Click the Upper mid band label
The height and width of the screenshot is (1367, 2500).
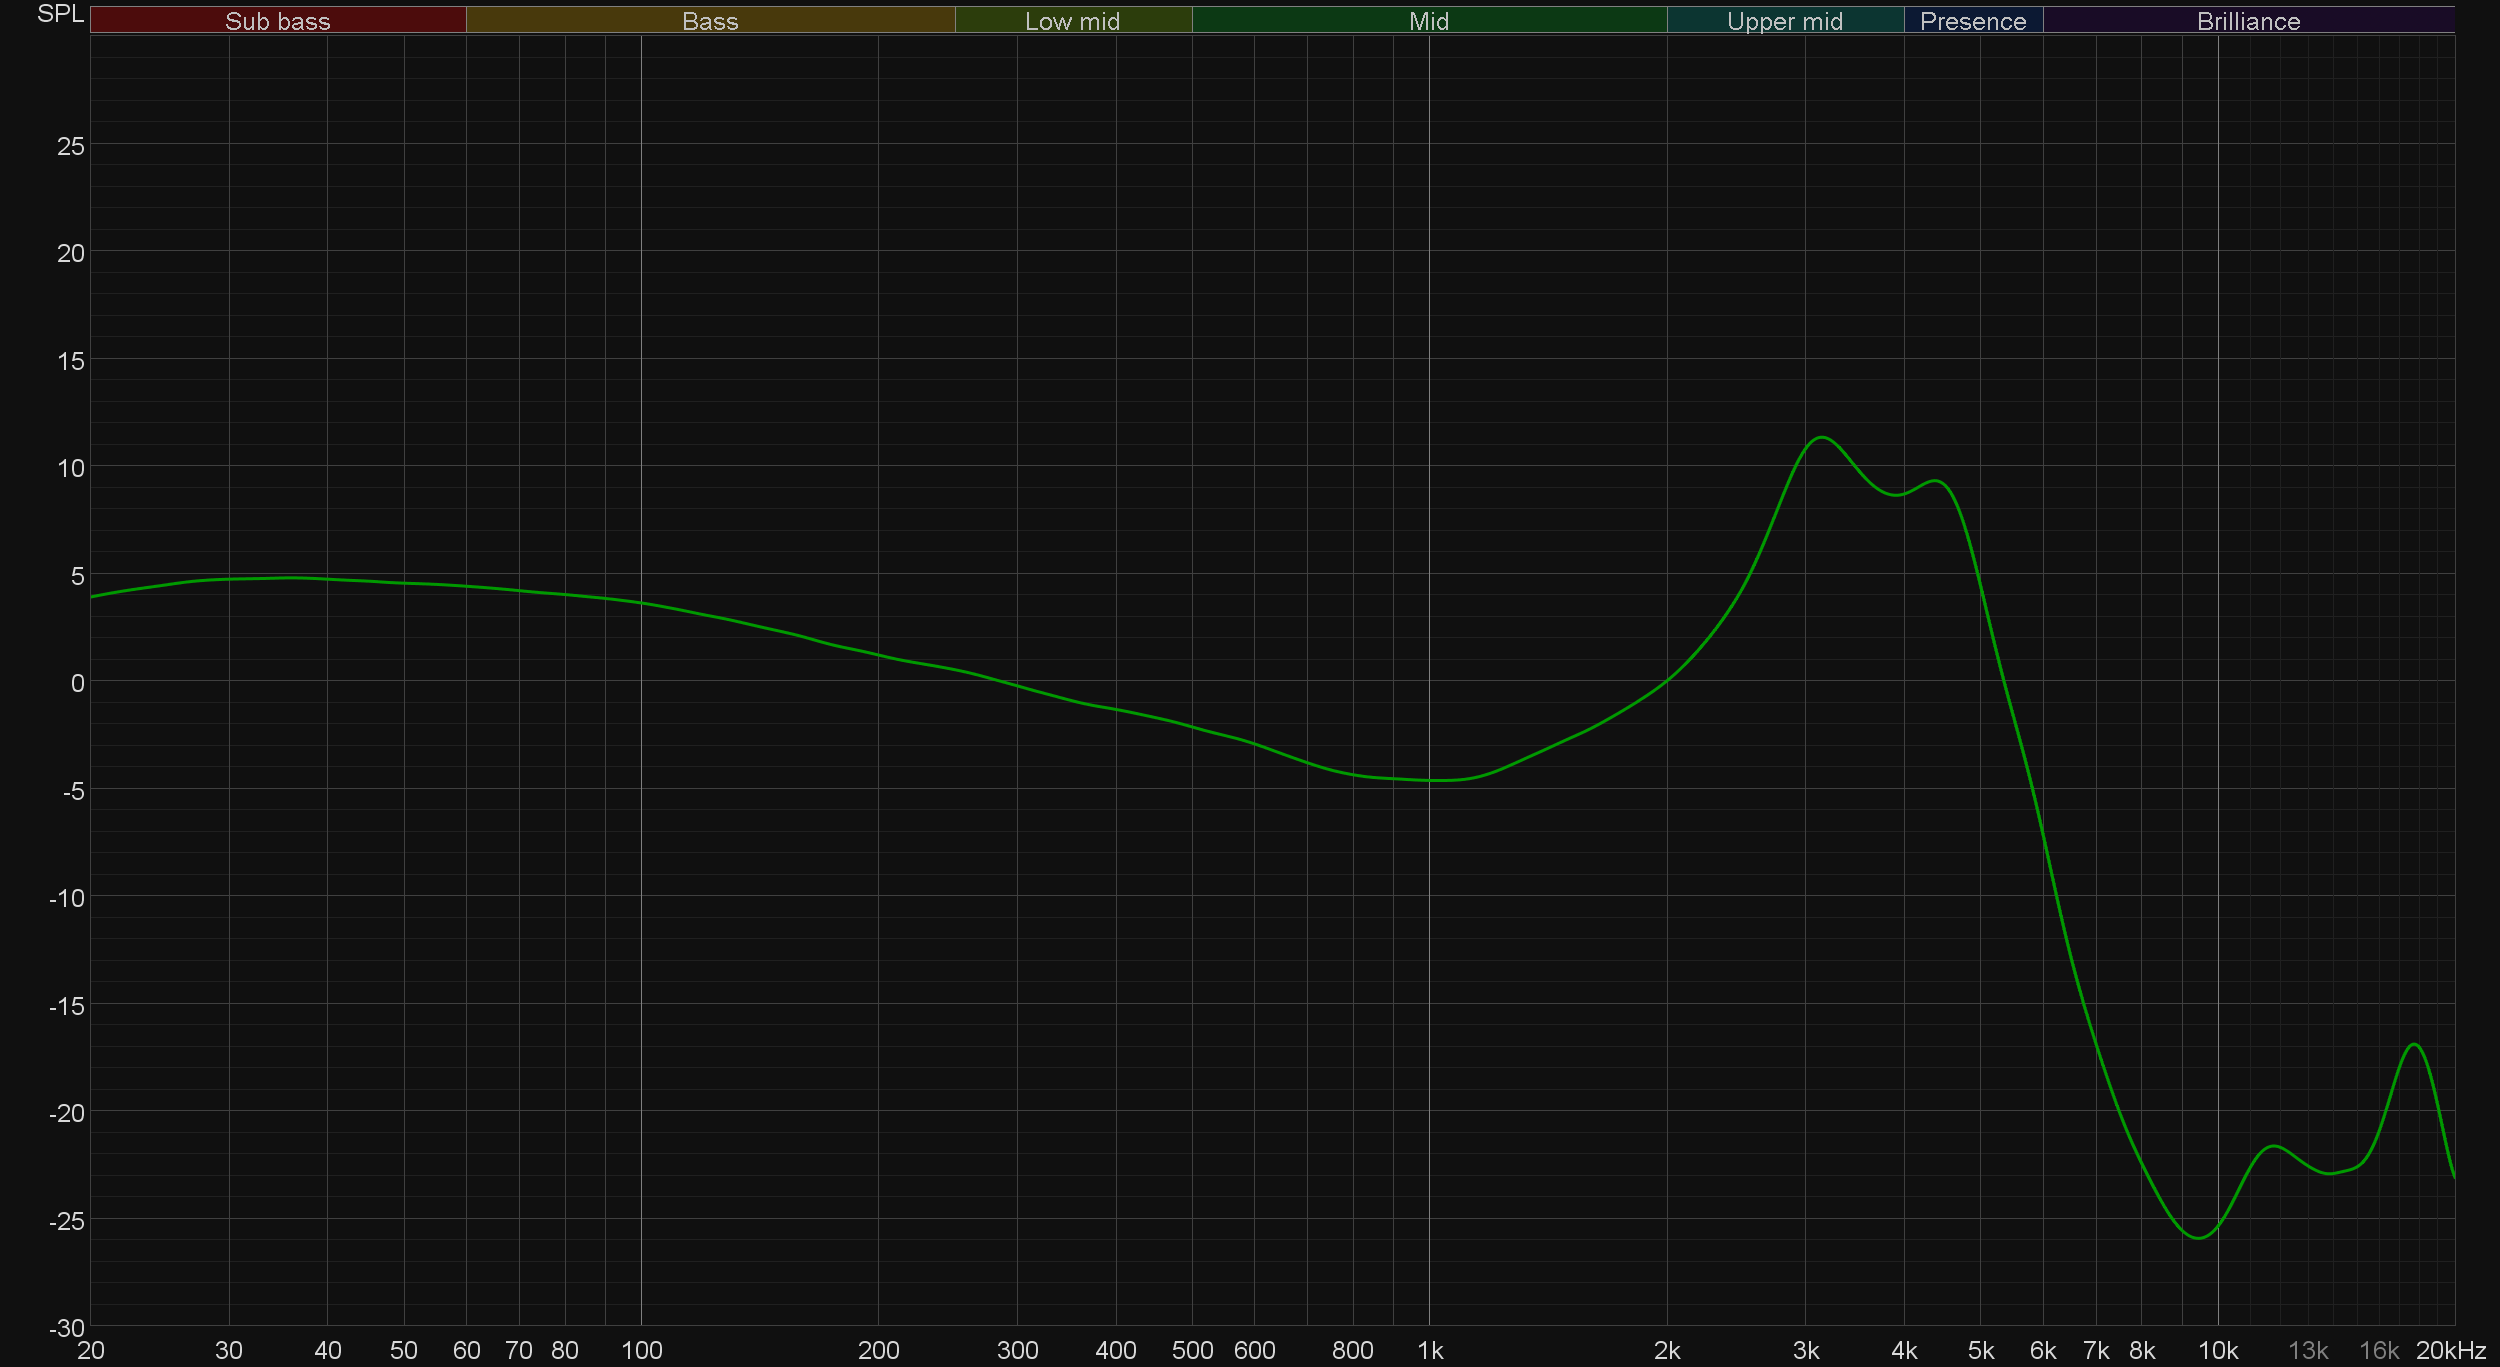pyautogui.click(x=1784, y=21)
